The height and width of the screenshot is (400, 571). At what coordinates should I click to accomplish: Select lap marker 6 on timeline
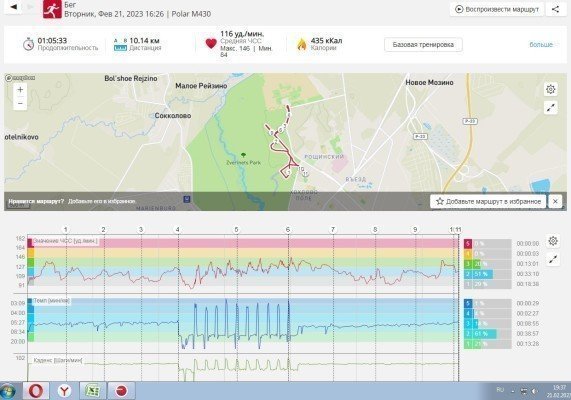[x=288, y=230]
